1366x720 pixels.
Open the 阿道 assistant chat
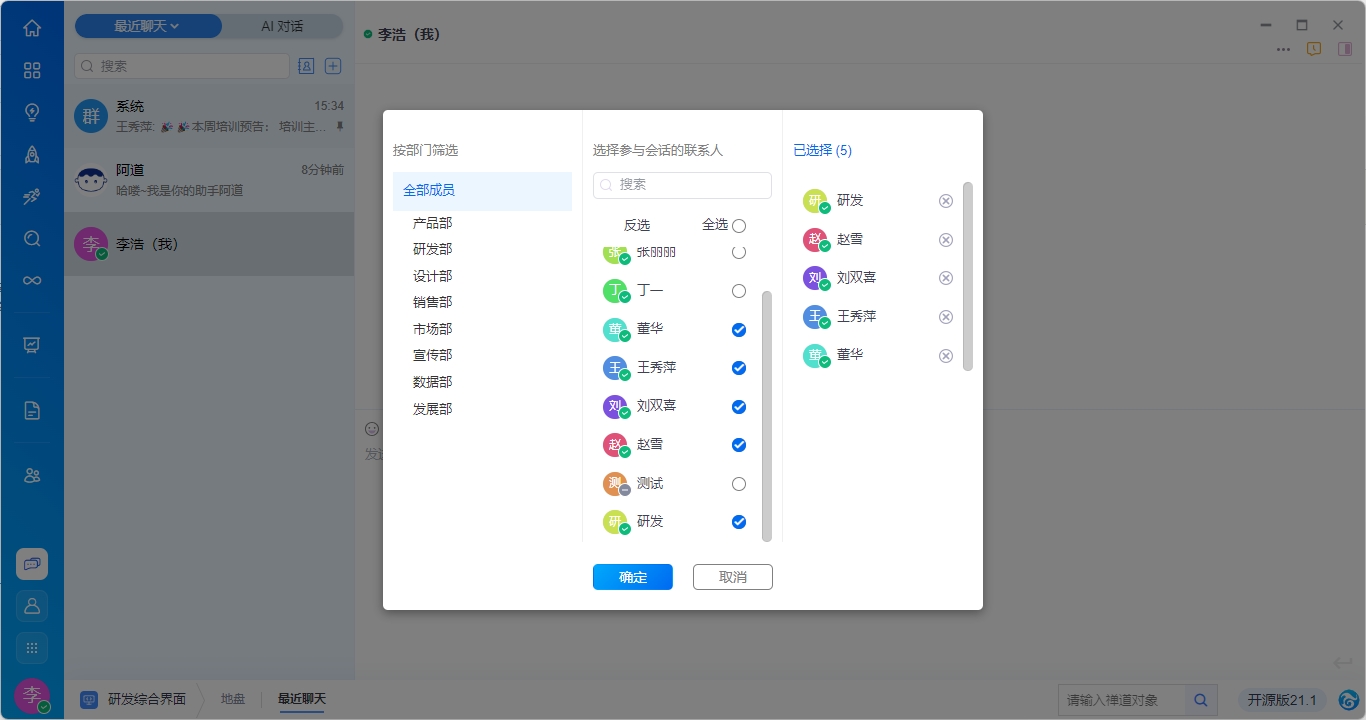click(x=209, y=180)
